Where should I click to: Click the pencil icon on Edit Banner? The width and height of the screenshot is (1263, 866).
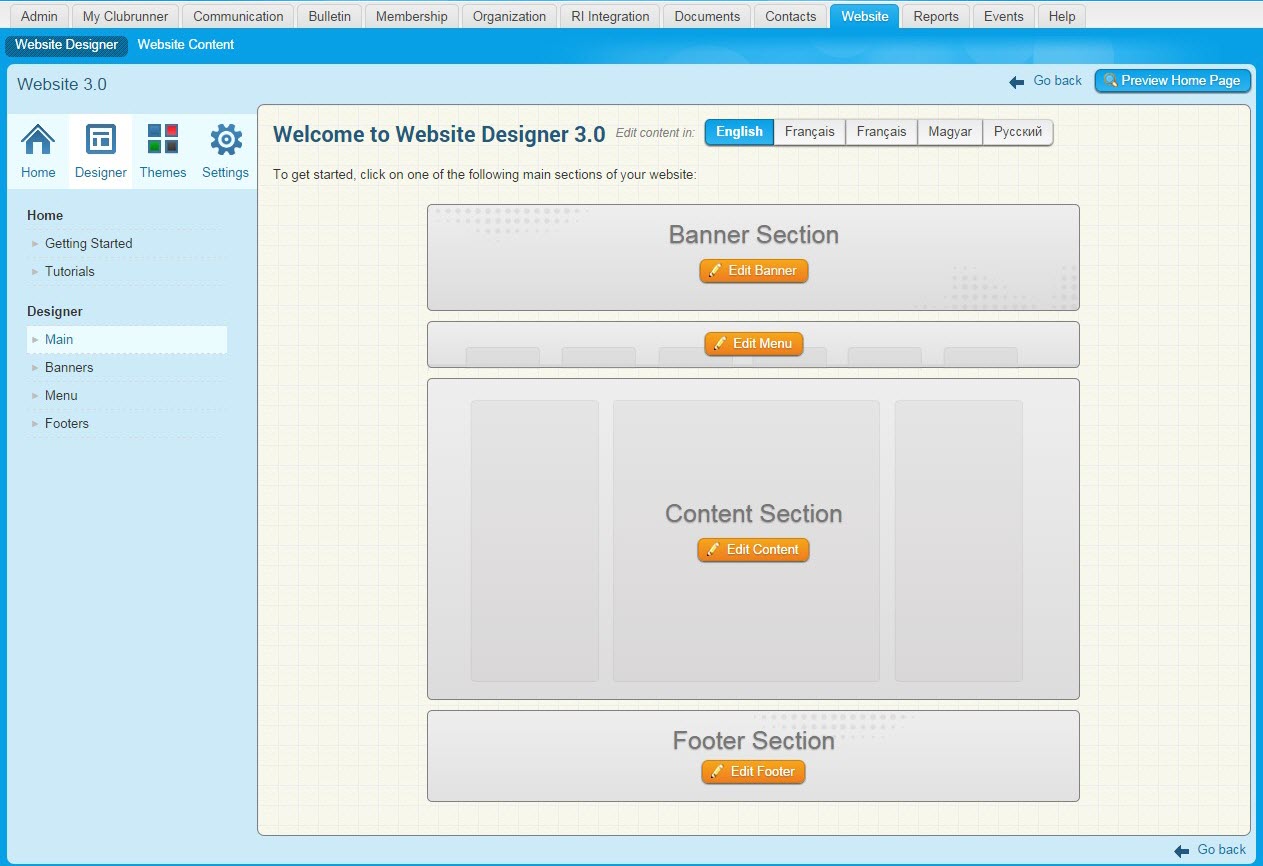715,271
